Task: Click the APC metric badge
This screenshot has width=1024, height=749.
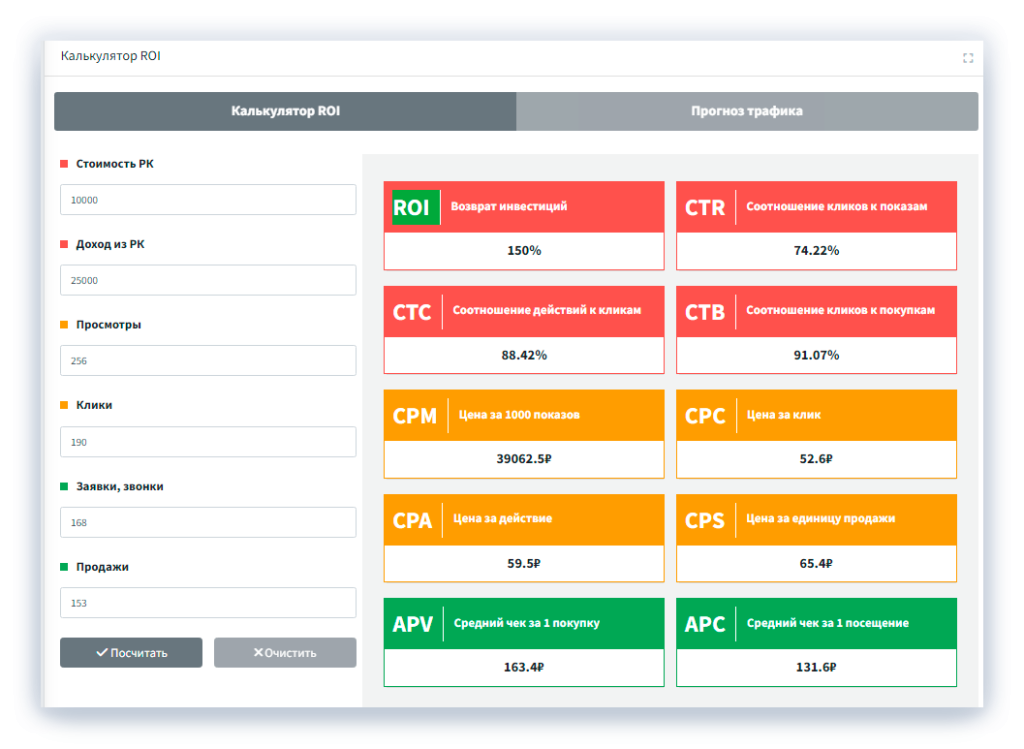Action: (705, 624)
